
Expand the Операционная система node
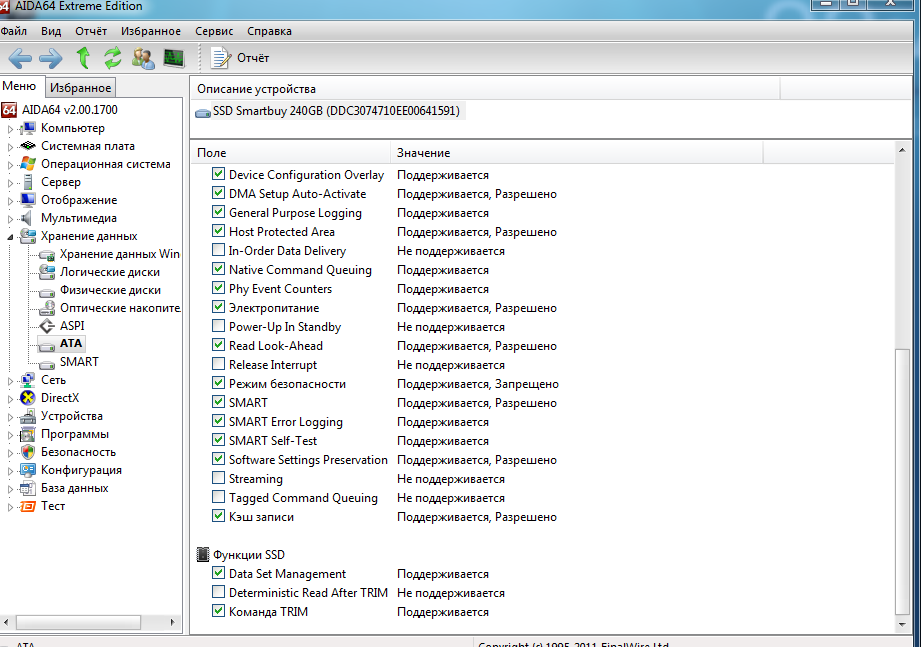(x=10, y=165)
